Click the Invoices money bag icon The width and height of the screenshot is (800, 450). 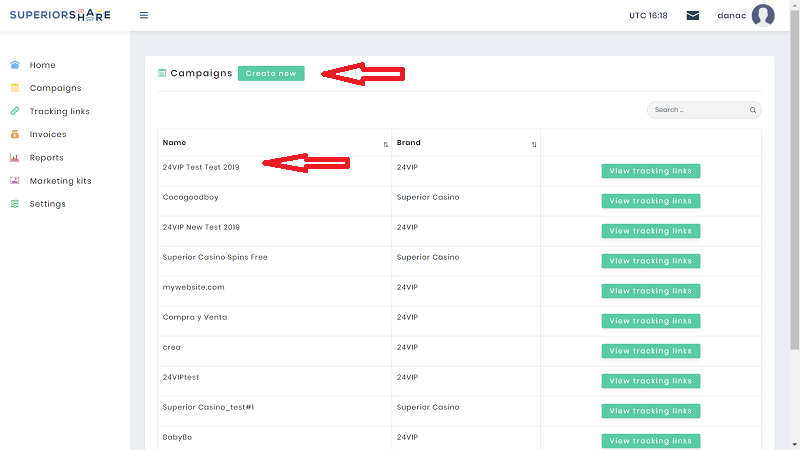coord(15,134)
